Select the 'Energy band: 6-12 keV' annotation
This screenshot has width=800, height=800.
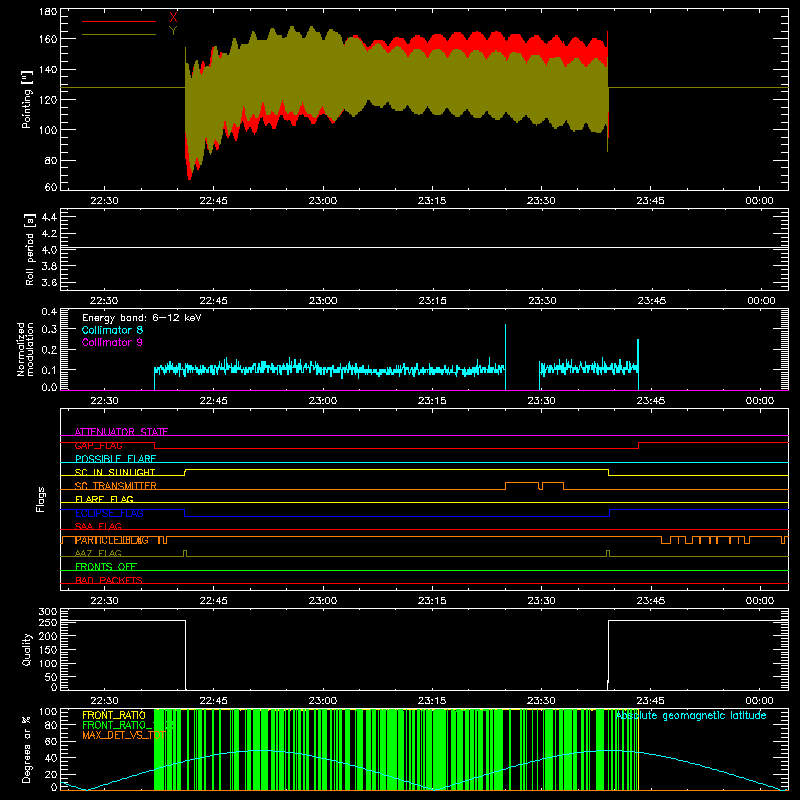(141, 318)
